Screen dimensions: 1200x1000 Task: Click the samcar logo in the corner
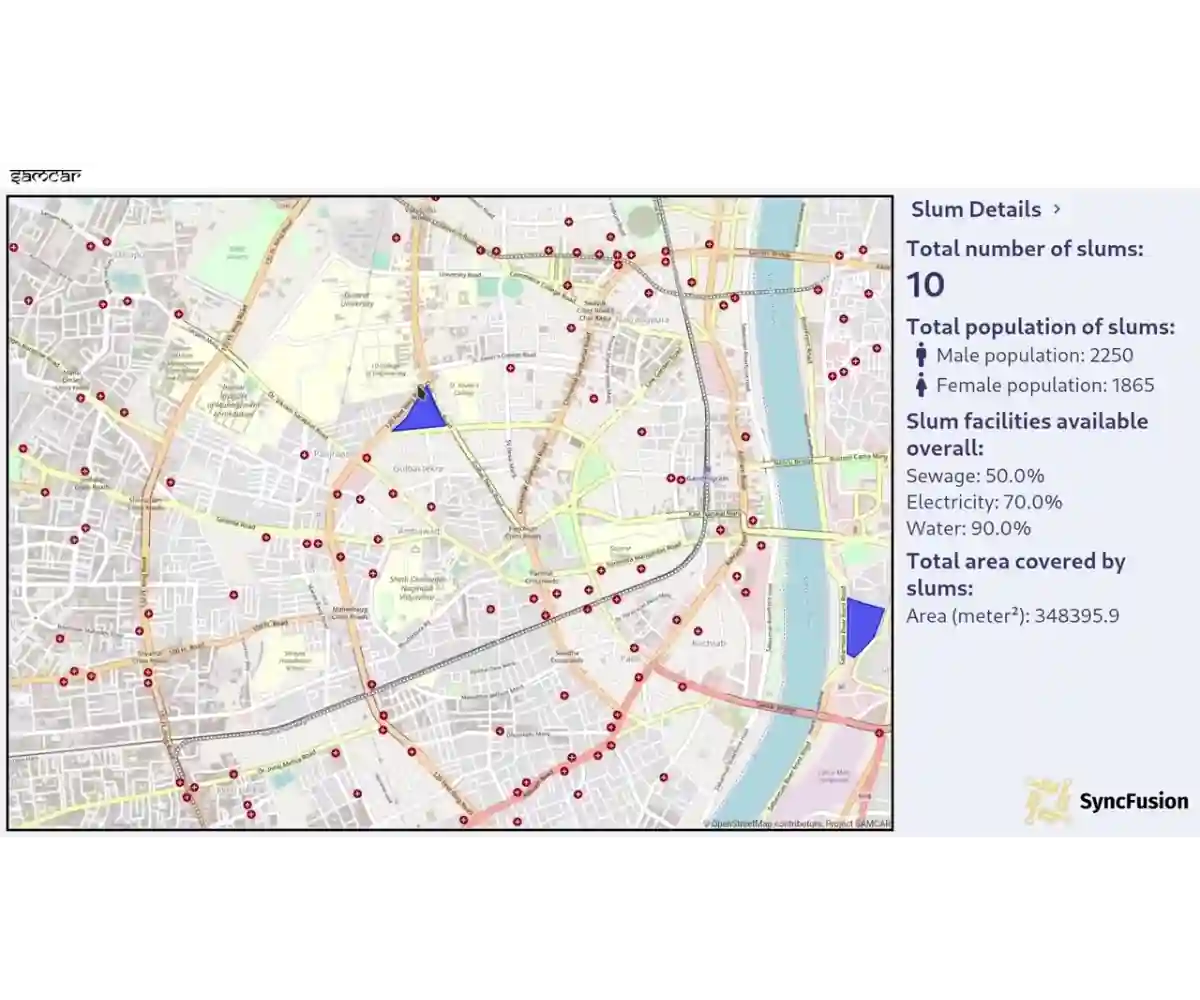coord(47,174)
